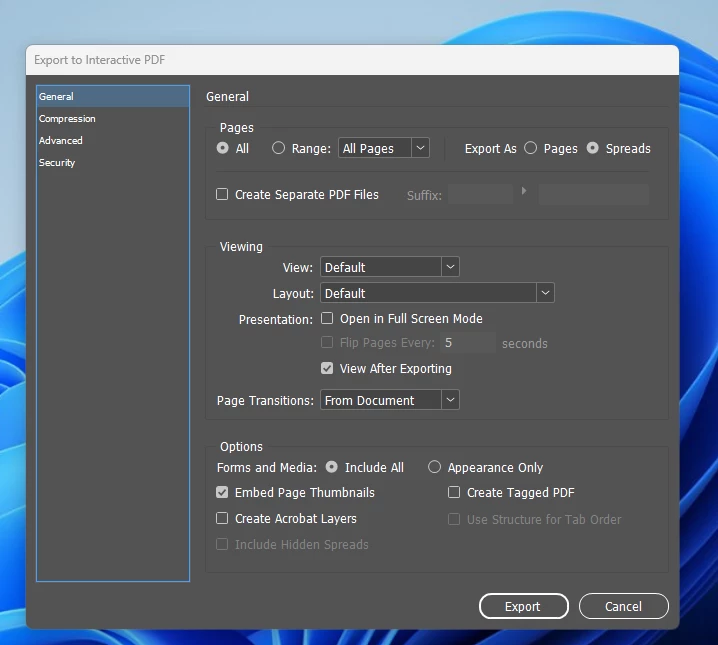
Task: Click the Export button
Action: [524, 606]
